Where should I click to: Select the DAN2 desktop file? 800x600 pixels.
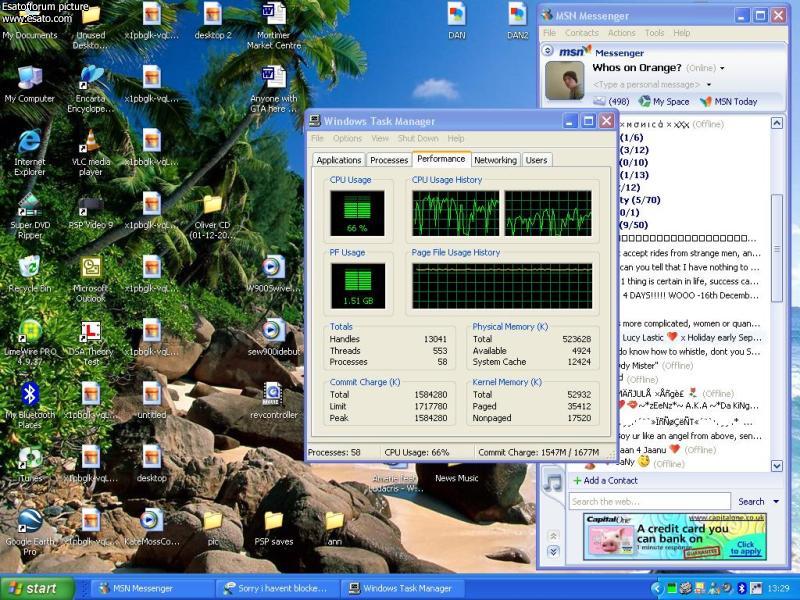tap(517, 21)
